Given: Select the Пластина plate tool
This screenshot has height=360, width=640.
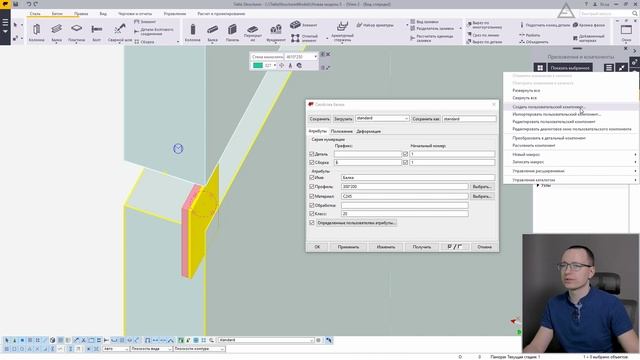Looking at the screenshot, I should (76, 32).
